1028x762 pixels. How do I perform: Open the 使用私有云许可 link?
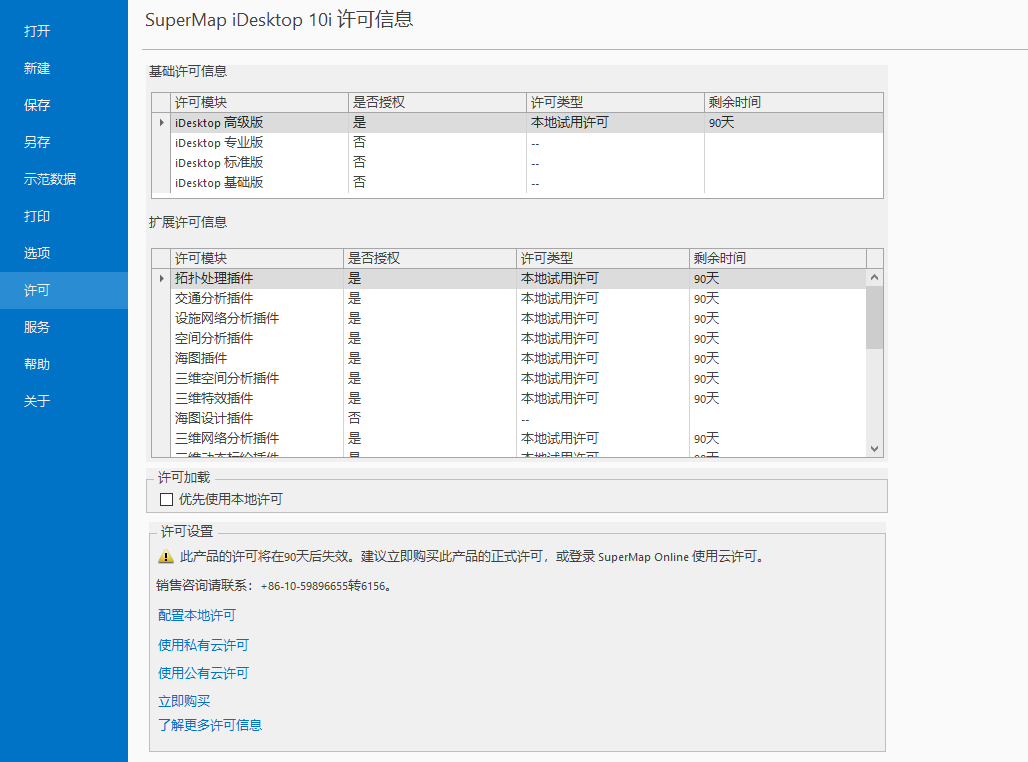click(x=203, y=645)
